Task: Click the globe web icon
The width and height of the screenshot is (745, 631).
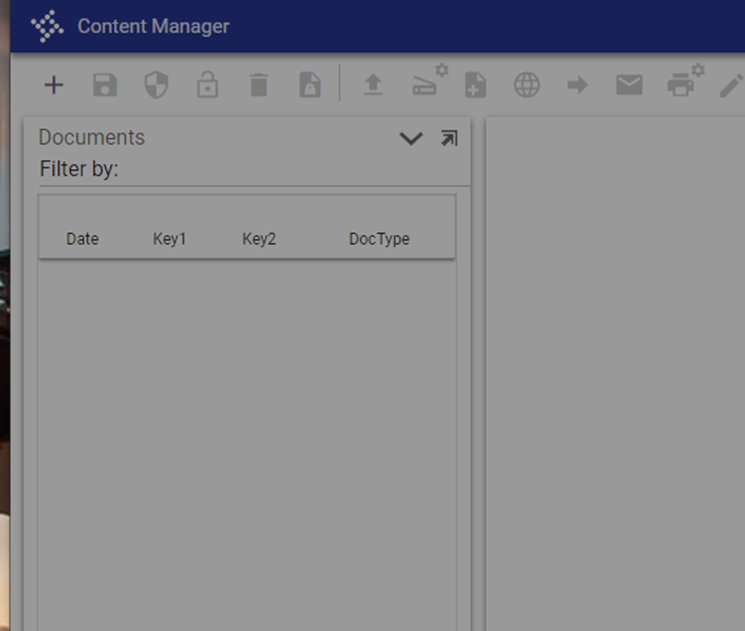Action: pos(527,86)
